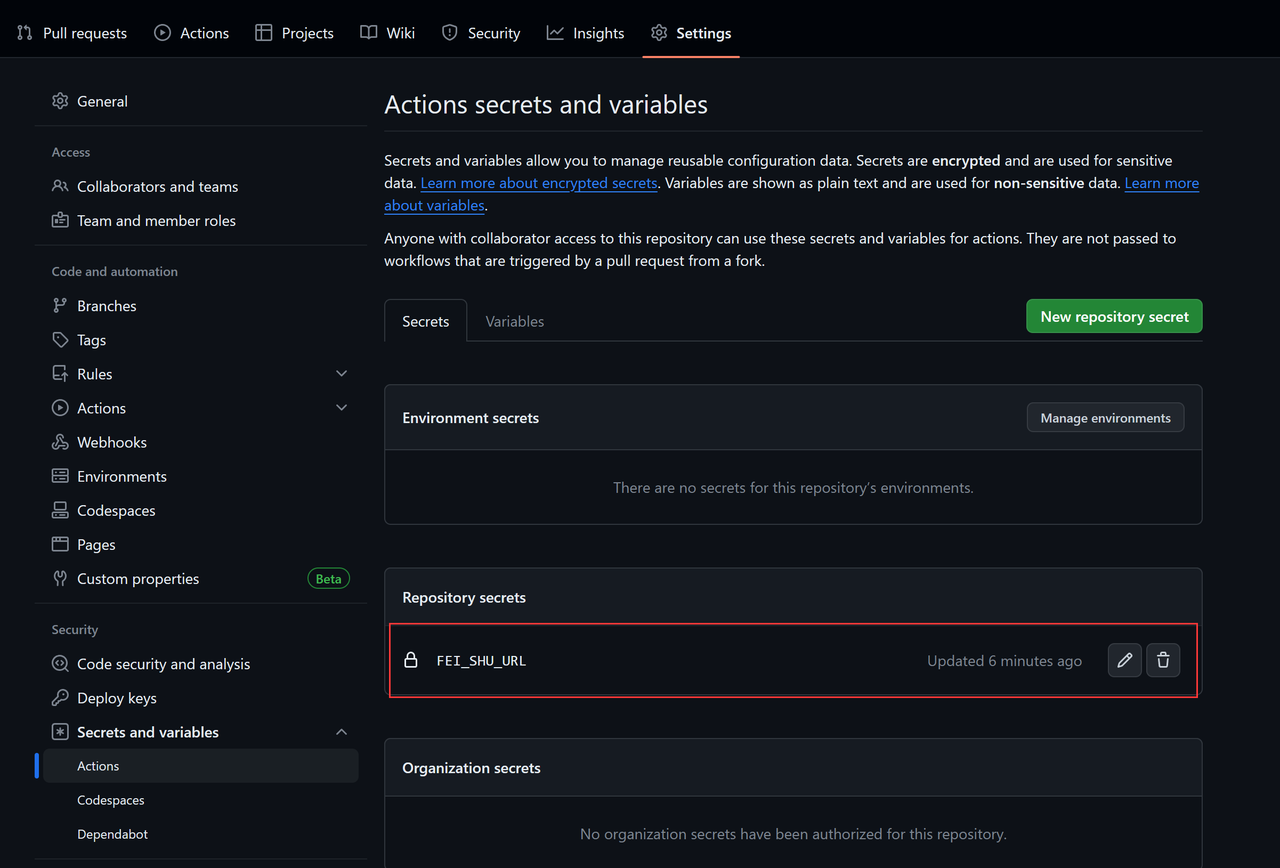Click the book icon in Wiki tab
Image resolution: width=1280 pixels, height=868 pixels.
[369, 33]
